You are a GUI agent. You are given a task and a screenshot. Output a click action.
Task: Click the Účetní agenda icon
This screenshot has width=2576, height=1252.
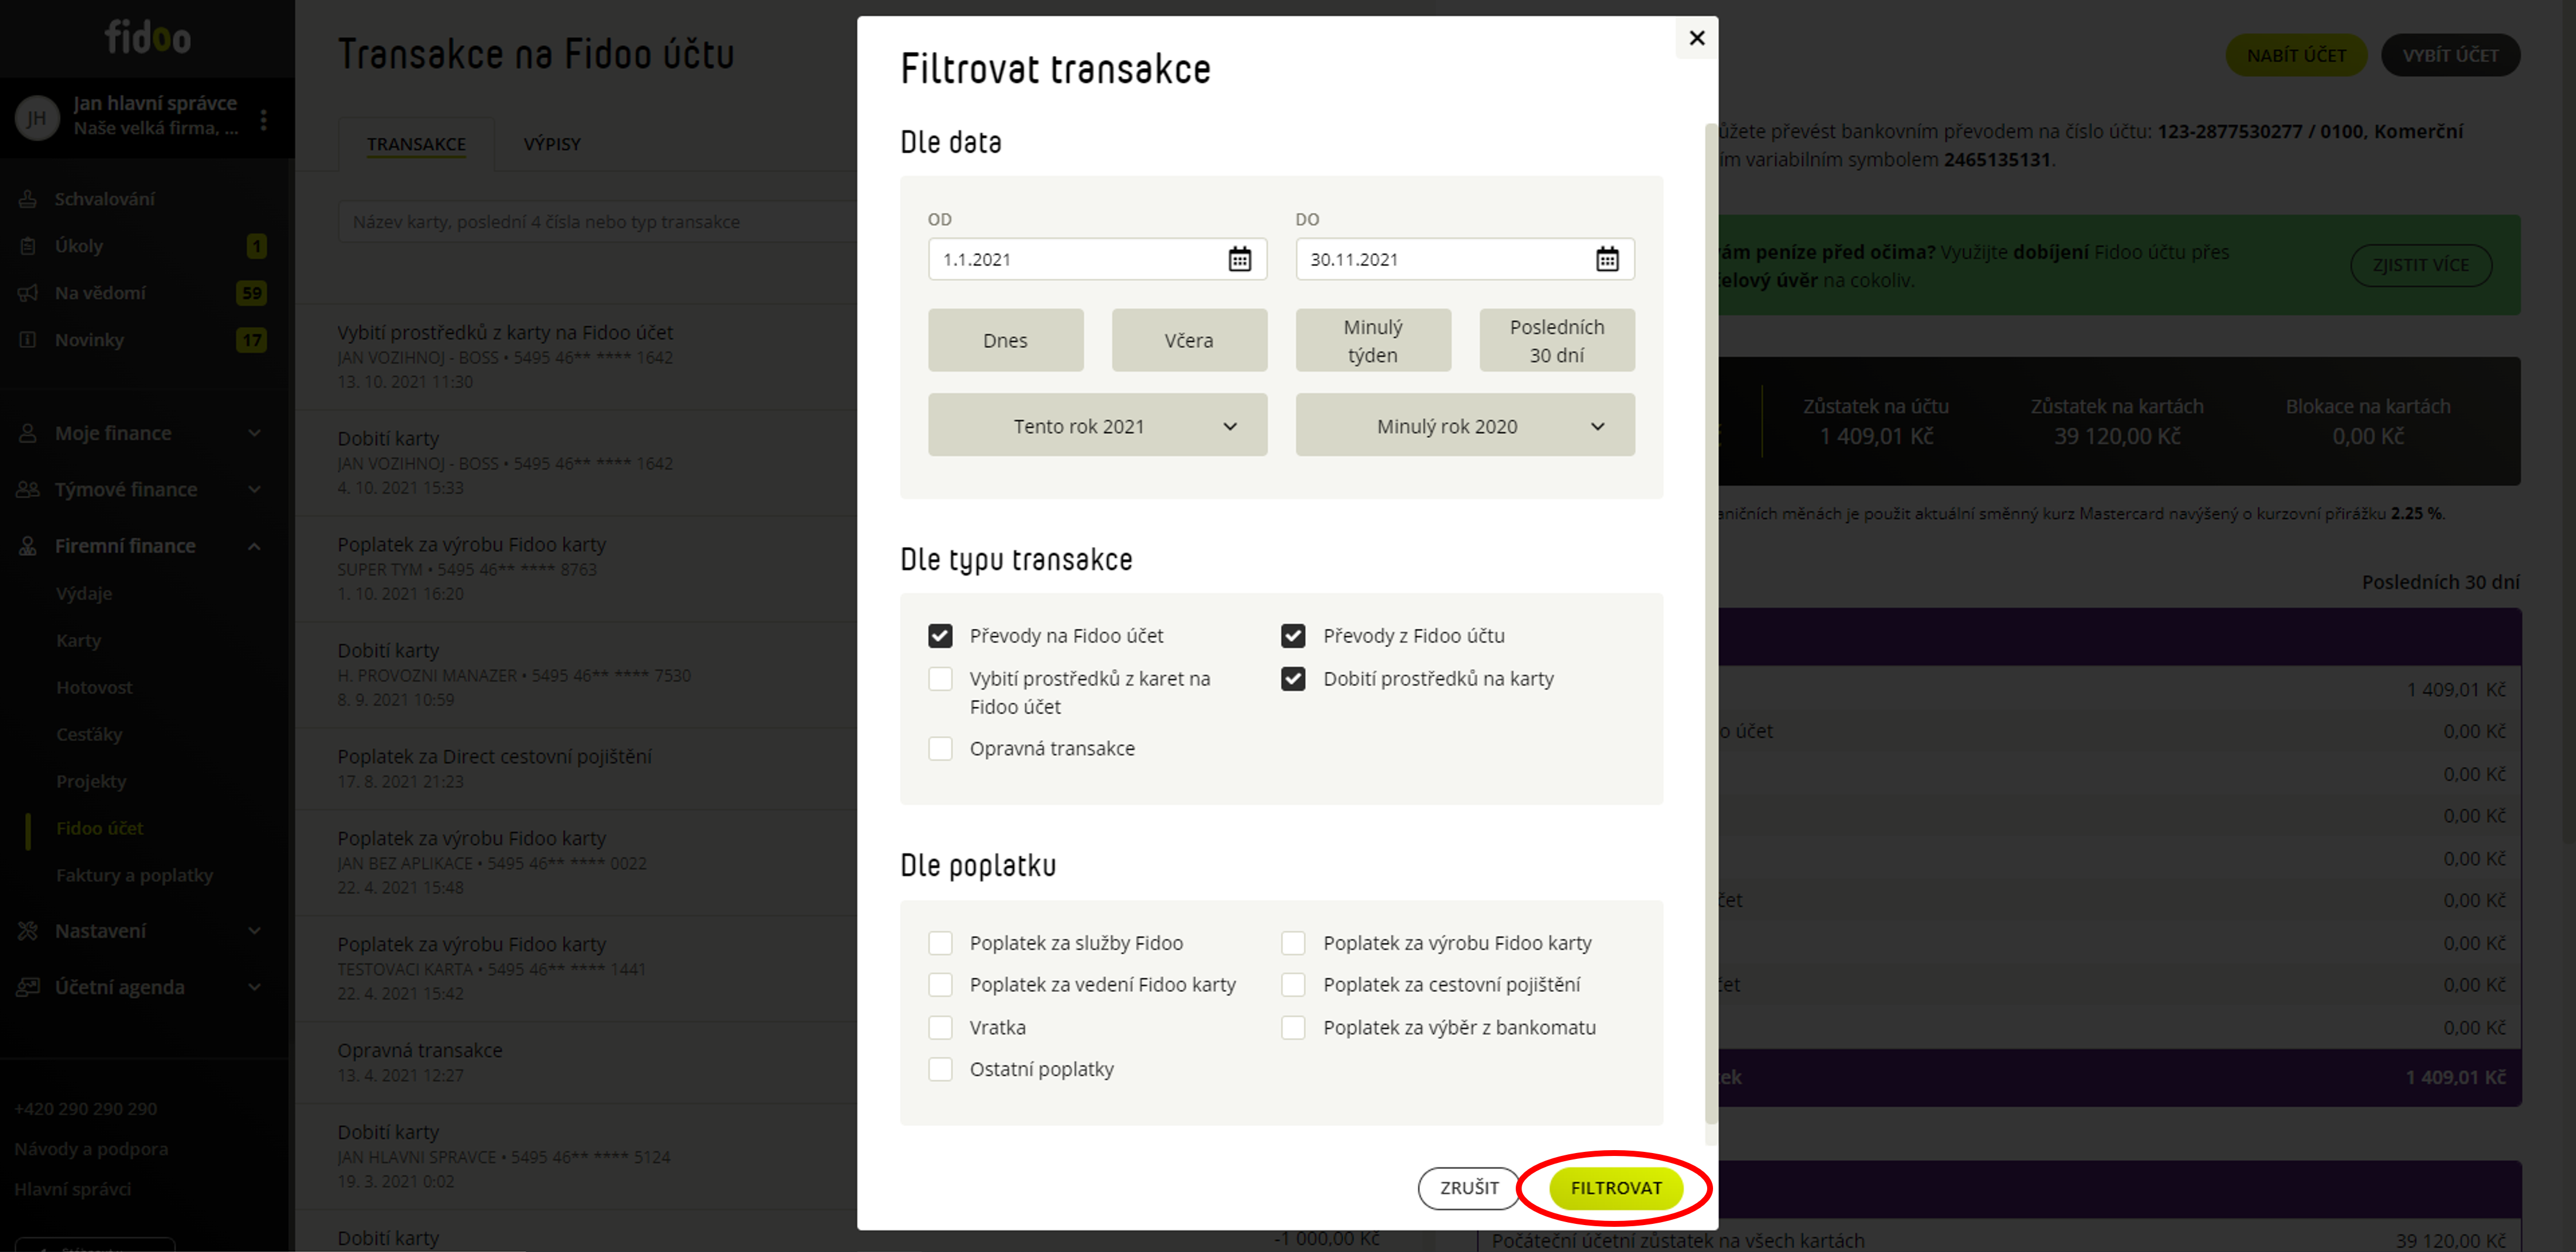28,987
